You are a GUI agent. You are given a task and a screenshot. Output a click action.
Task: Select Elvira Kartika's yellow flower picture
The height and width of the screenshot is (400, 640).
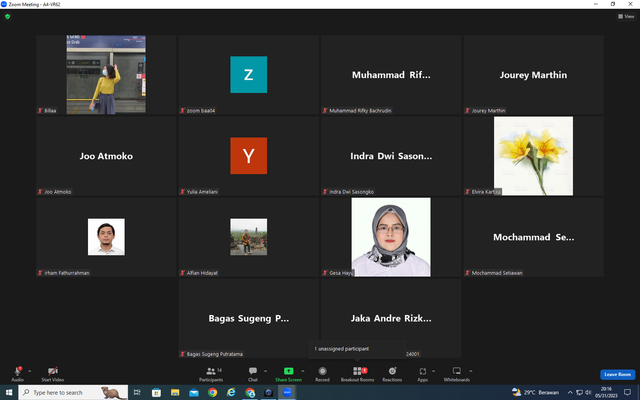(x=533, y=156)
